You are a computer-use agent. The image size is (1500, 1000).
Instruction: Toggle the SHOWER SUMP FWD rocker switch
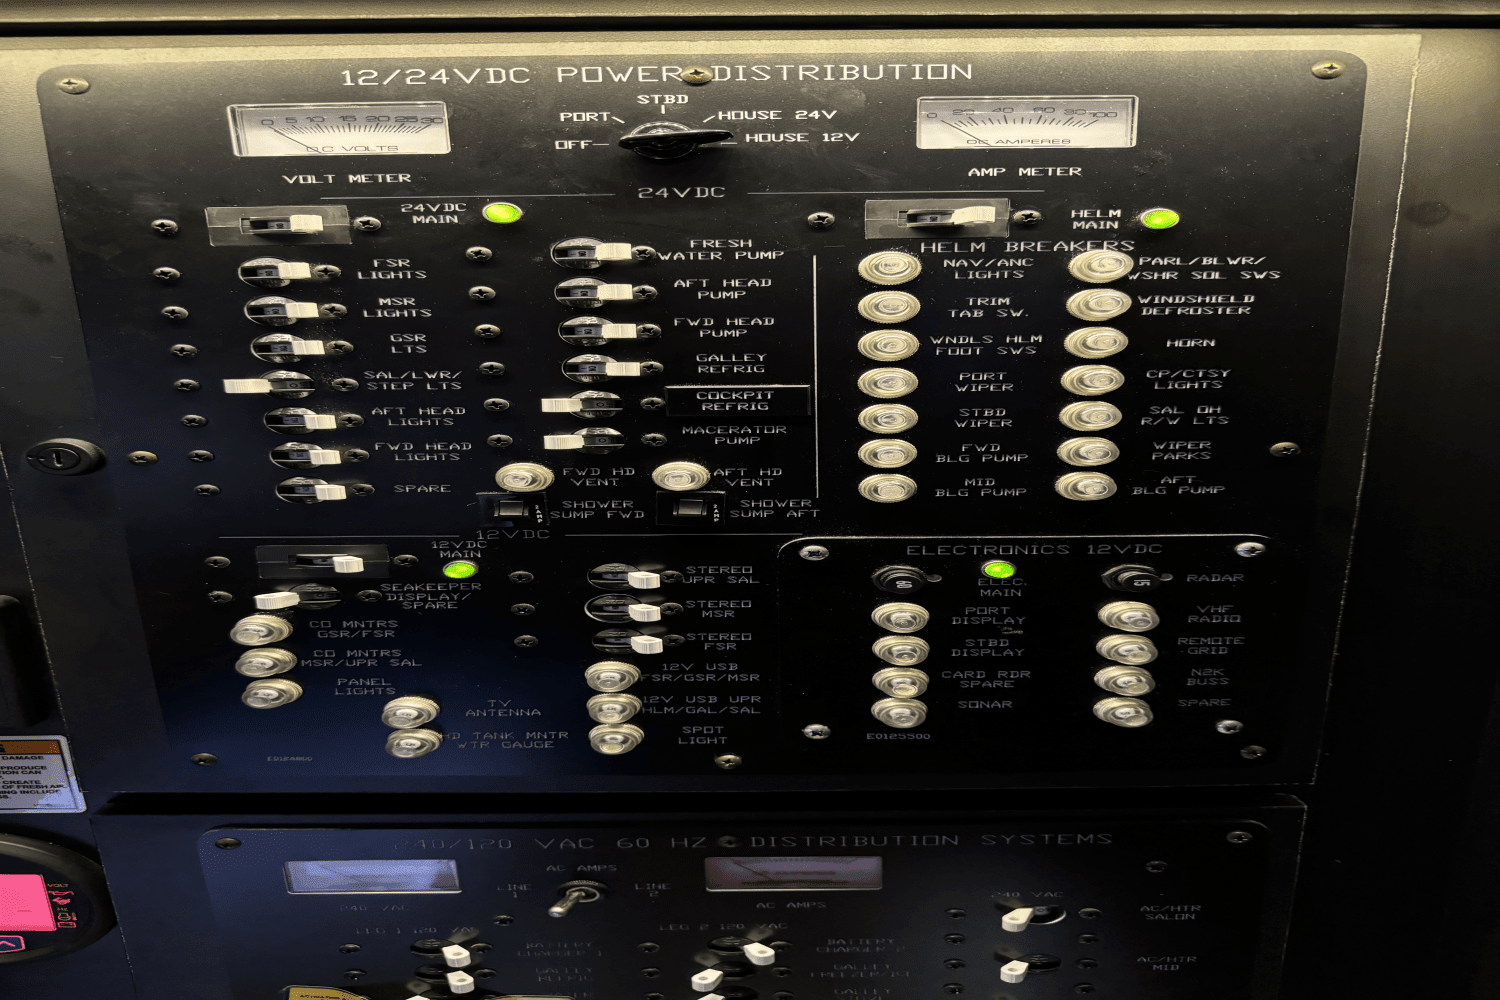point(512,510)
